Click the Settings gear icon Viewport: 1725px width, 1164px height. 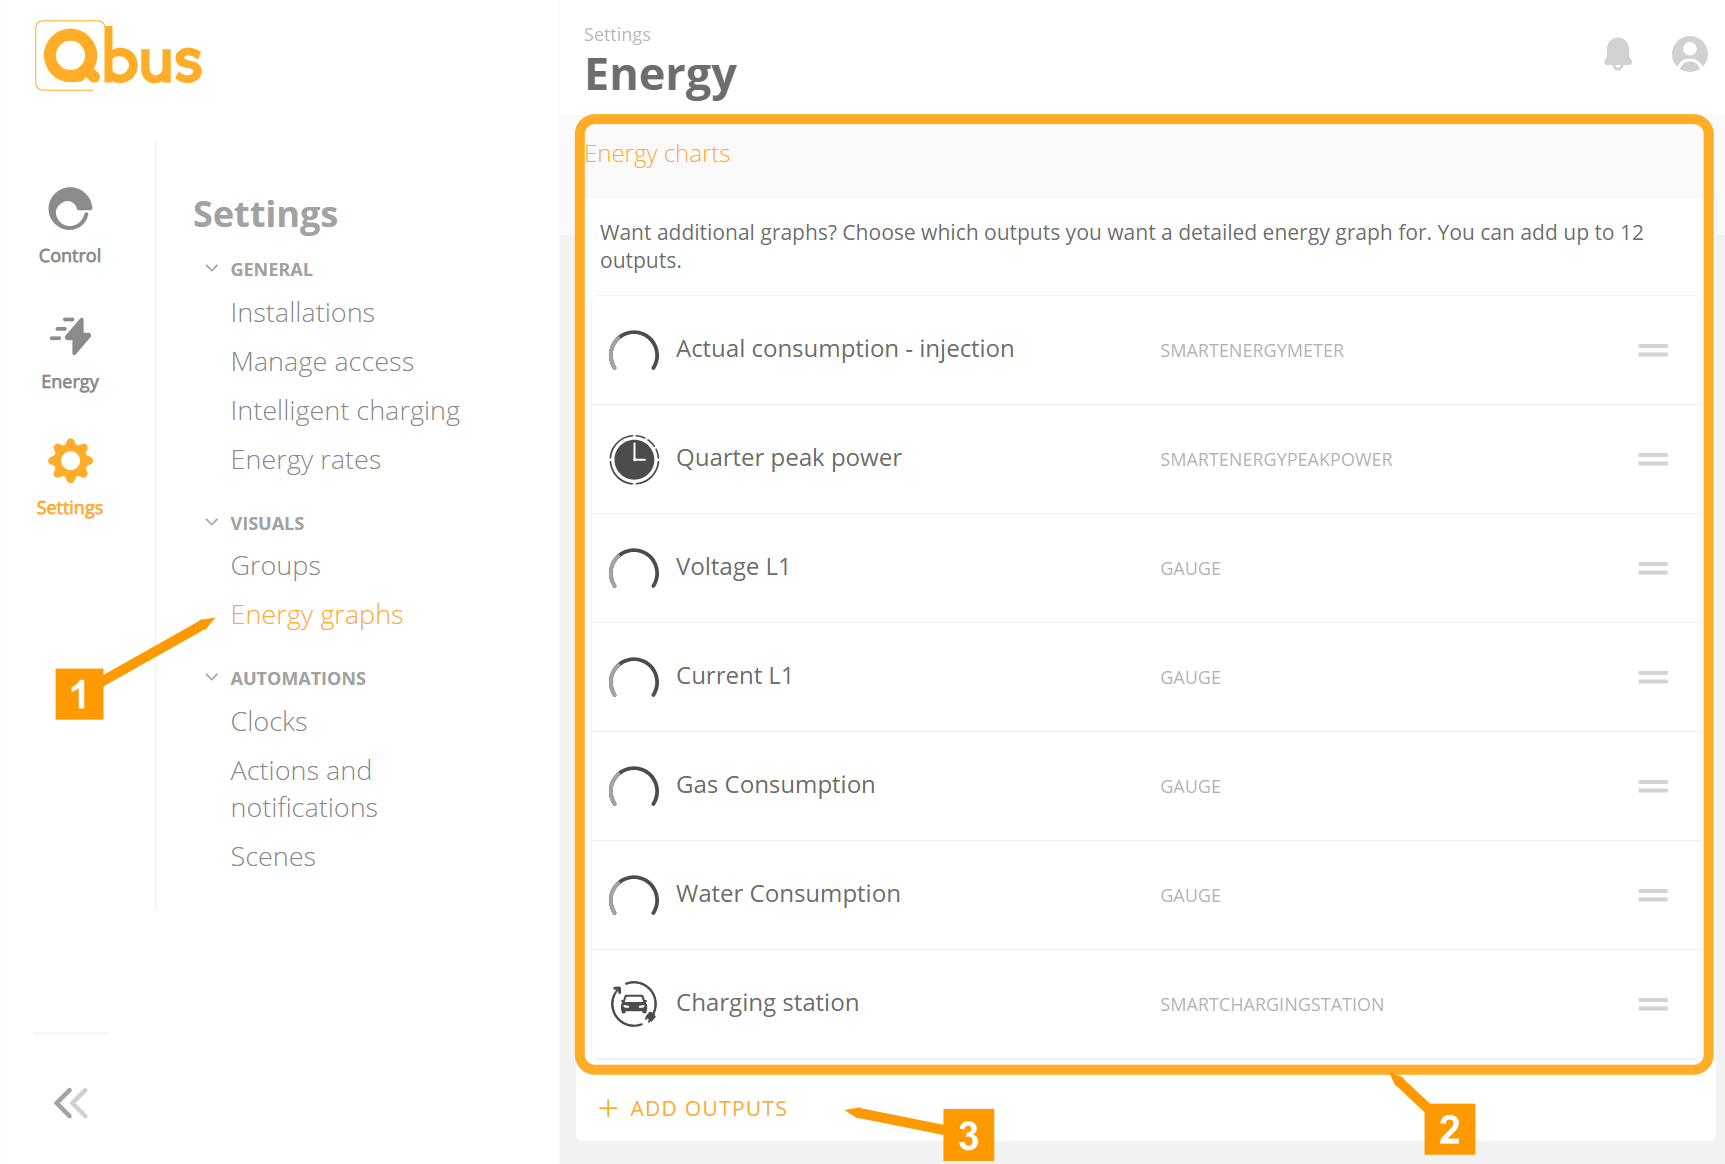coord(69,461)
